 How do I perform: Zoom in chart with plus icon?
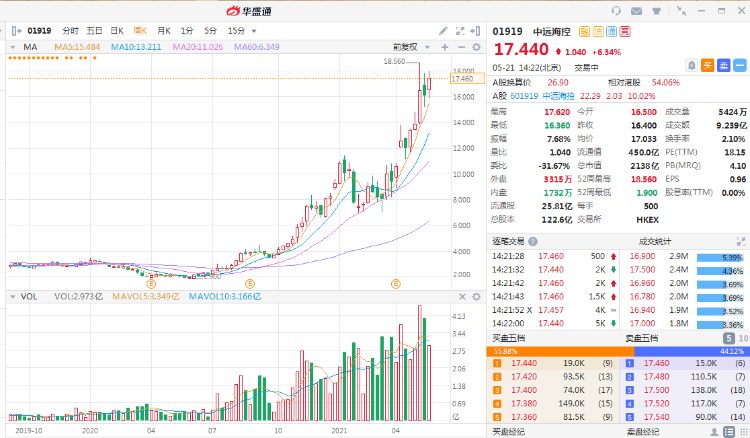click(x=445, y=47)
